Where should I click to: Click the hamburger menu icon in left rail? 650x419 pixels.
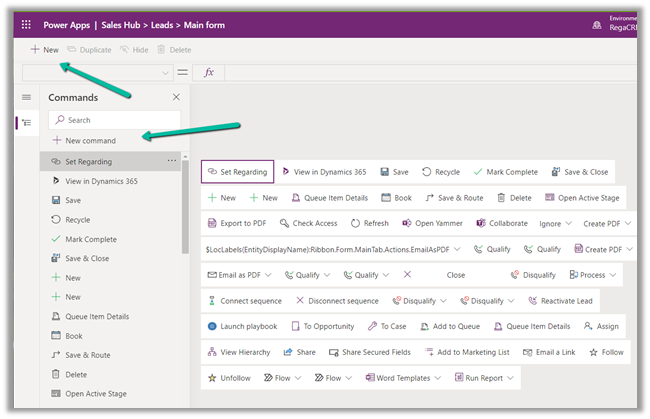click(26, 97)
